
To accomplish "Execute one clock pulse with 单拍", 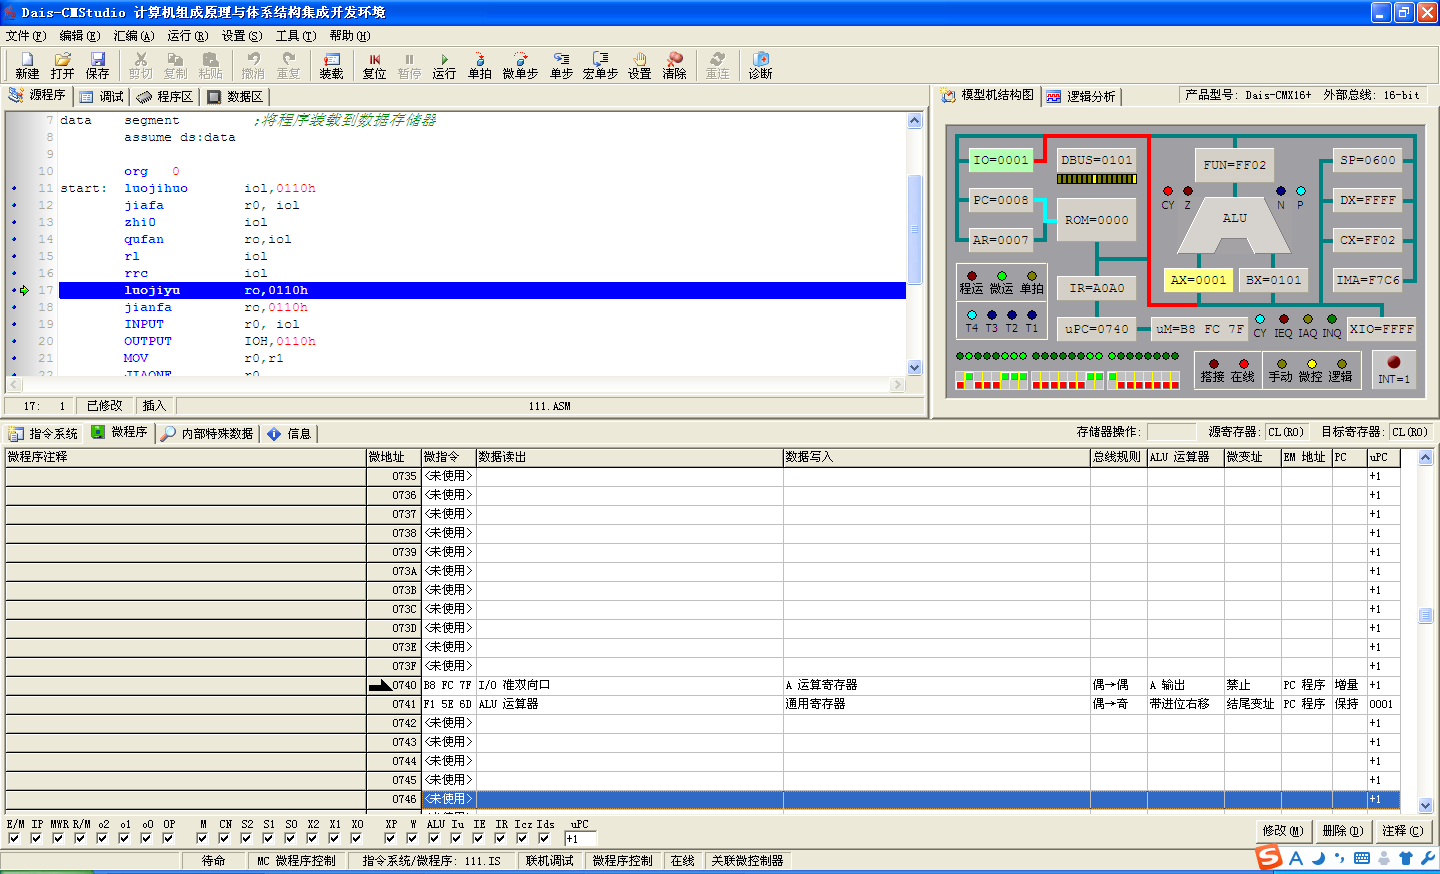I will 480,66.
